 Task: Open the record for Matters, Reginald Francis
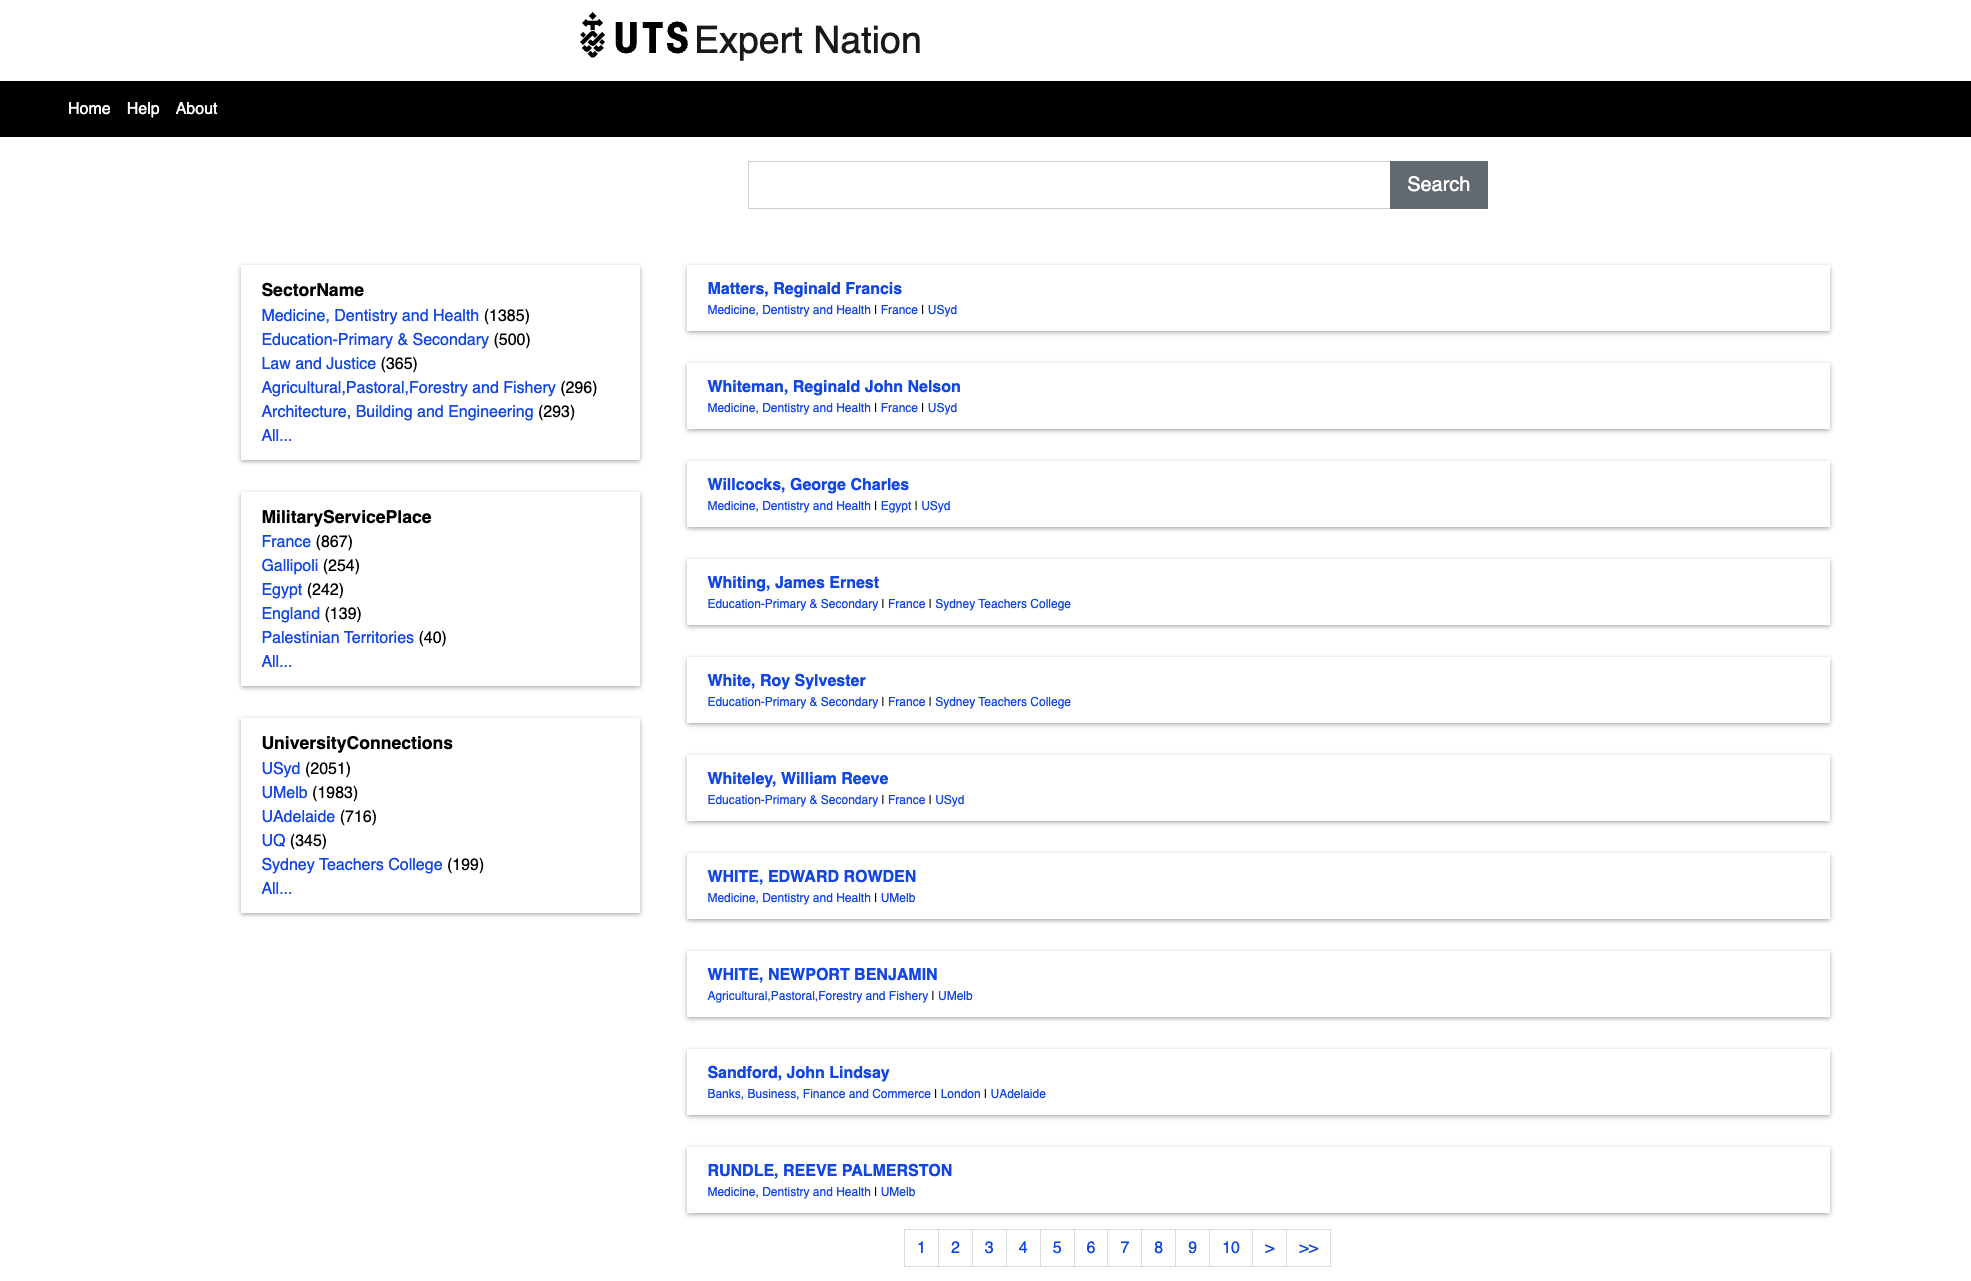(x=804, y=288)
